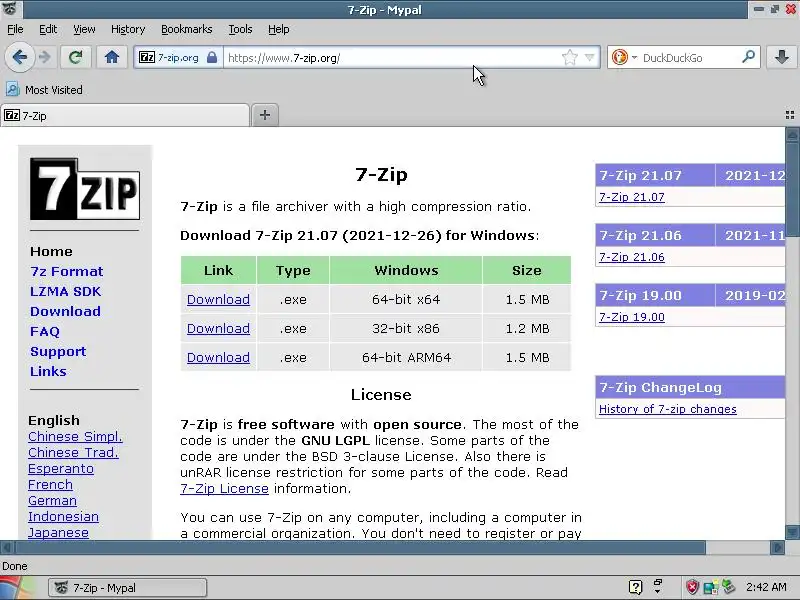Open the Tools menu

pos(240,29)
